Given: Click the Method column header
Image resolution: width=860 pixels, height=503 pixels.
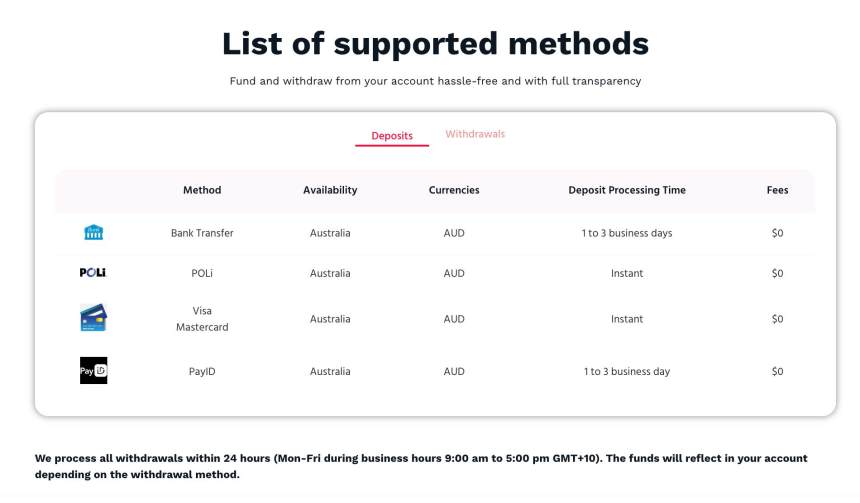Looking at the screenshot, I should [202, 190].
